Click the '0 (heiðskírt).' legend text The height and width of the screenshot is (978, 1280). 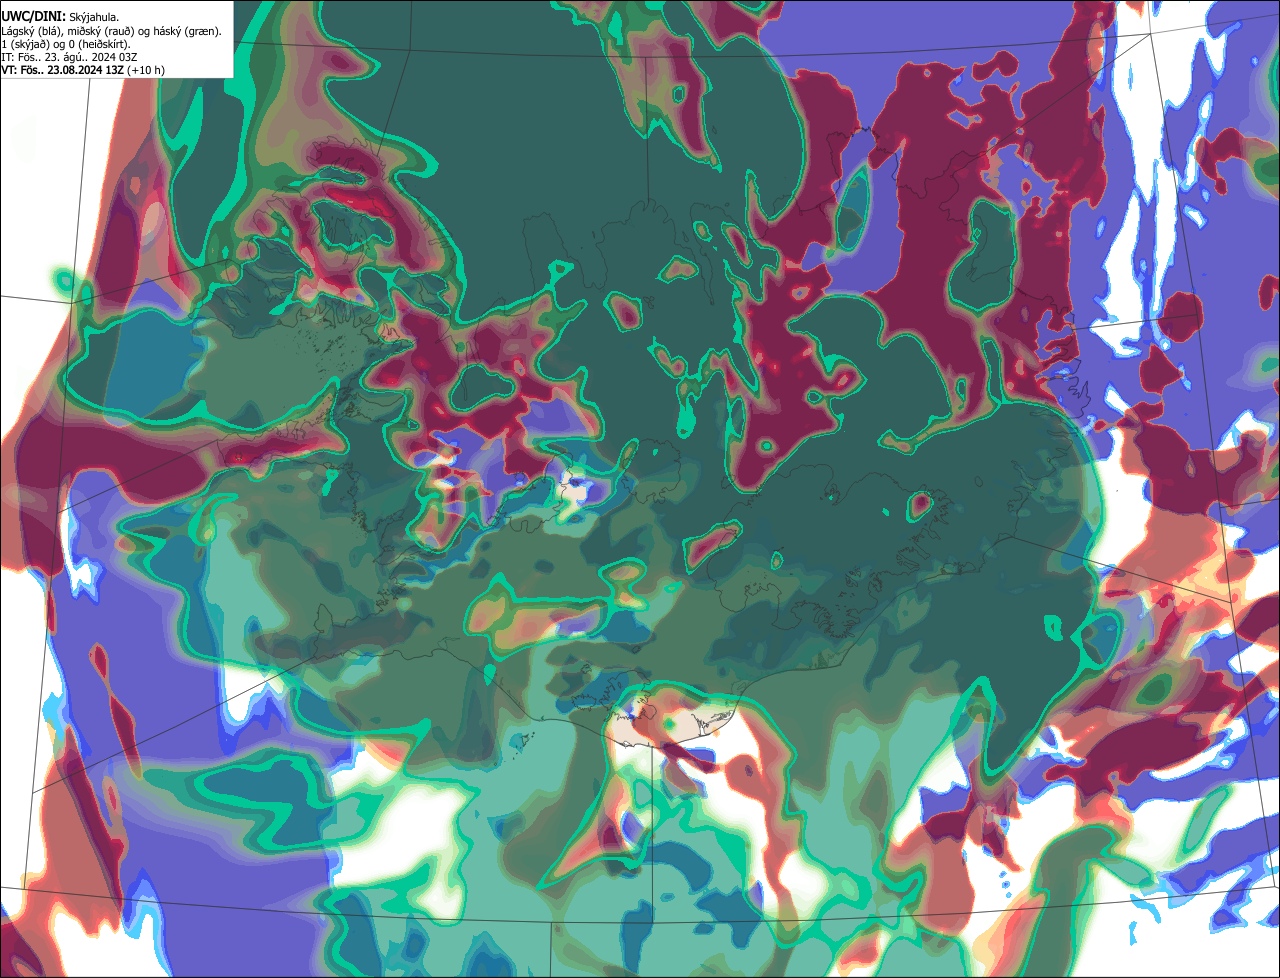tap(99, 45)
